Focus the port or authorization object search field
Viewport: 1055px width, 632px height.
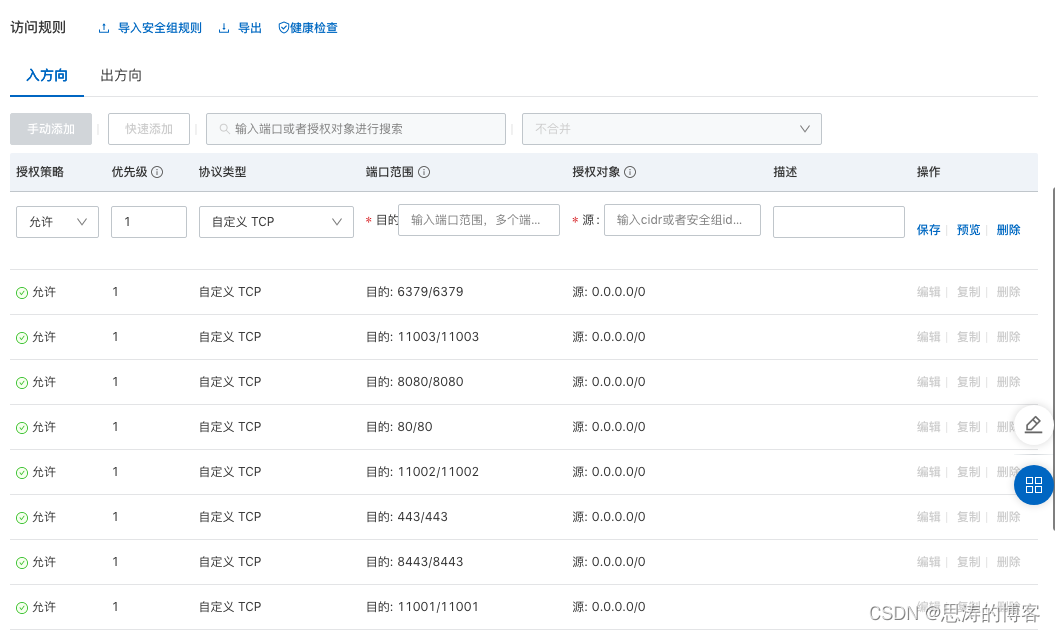click(x=356, y=129)
